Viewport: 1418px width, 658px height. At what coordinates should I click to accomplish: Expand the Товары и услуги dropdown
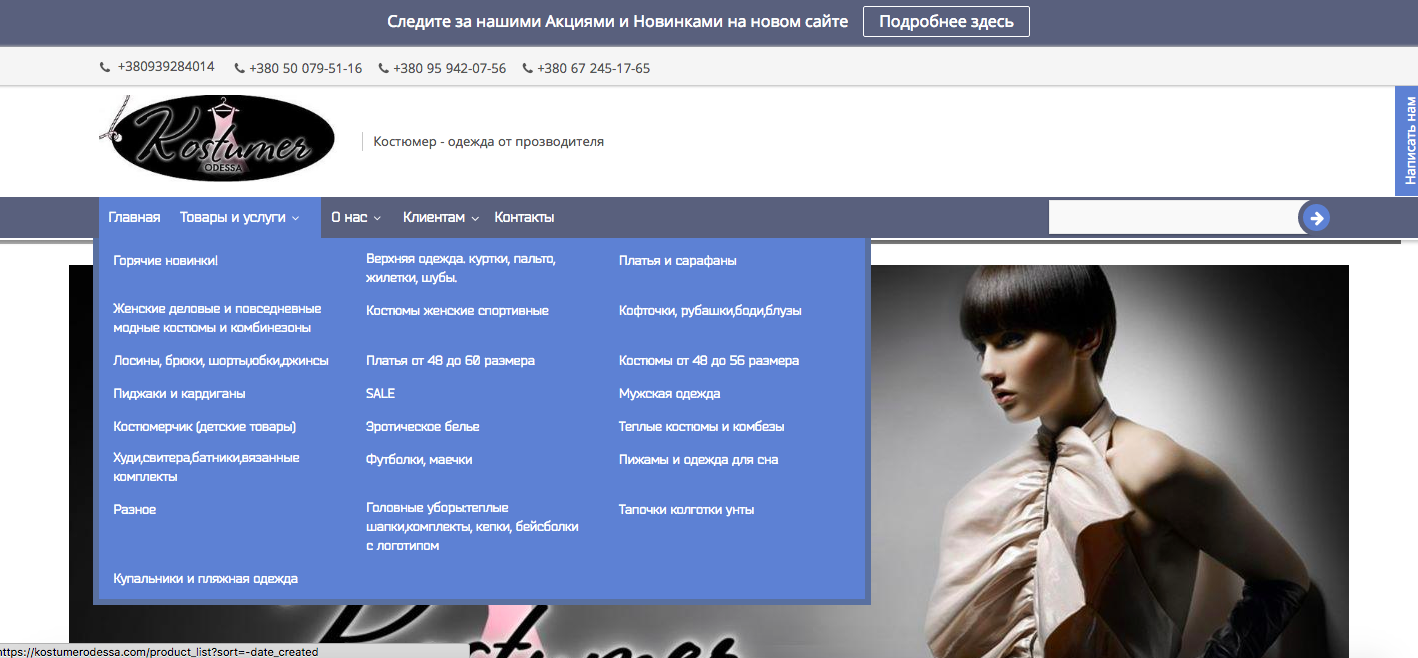point(239,218)
